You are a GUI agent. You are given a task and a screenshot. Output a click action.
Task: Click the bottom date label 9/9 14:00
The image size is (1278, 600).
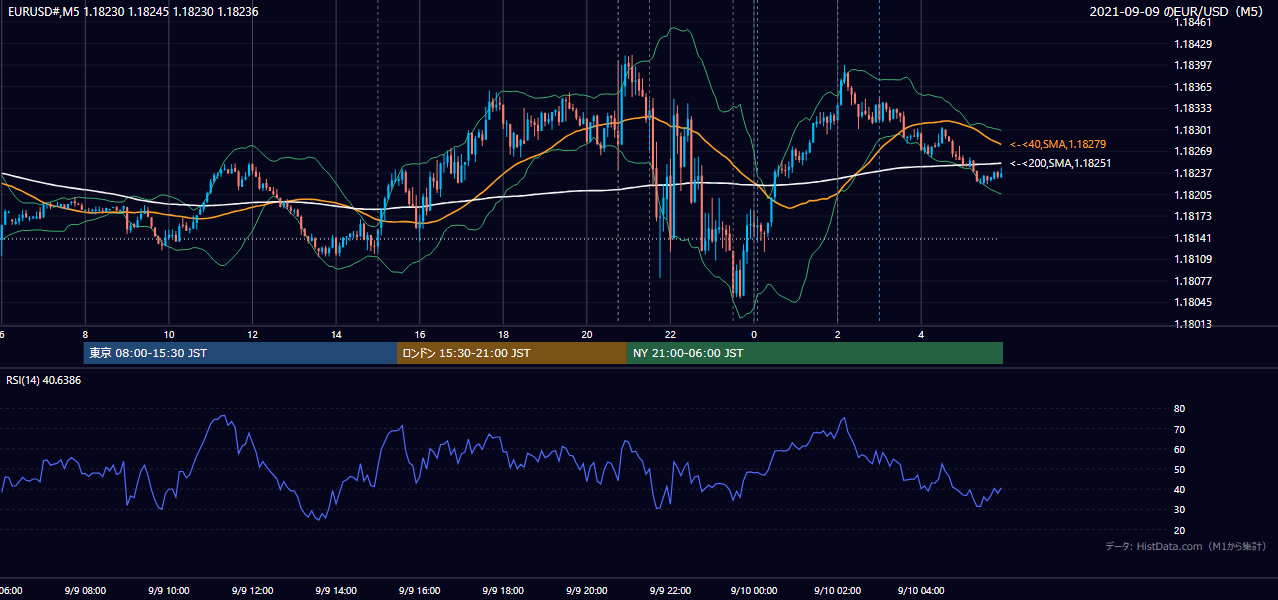coord(336,591)
